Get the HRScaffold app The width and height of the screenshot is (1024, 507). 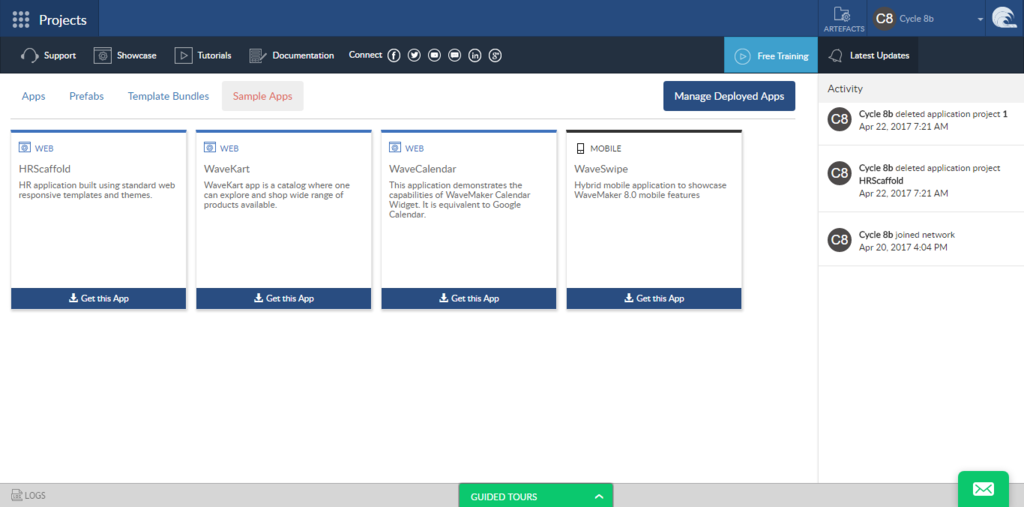(99, 298)
